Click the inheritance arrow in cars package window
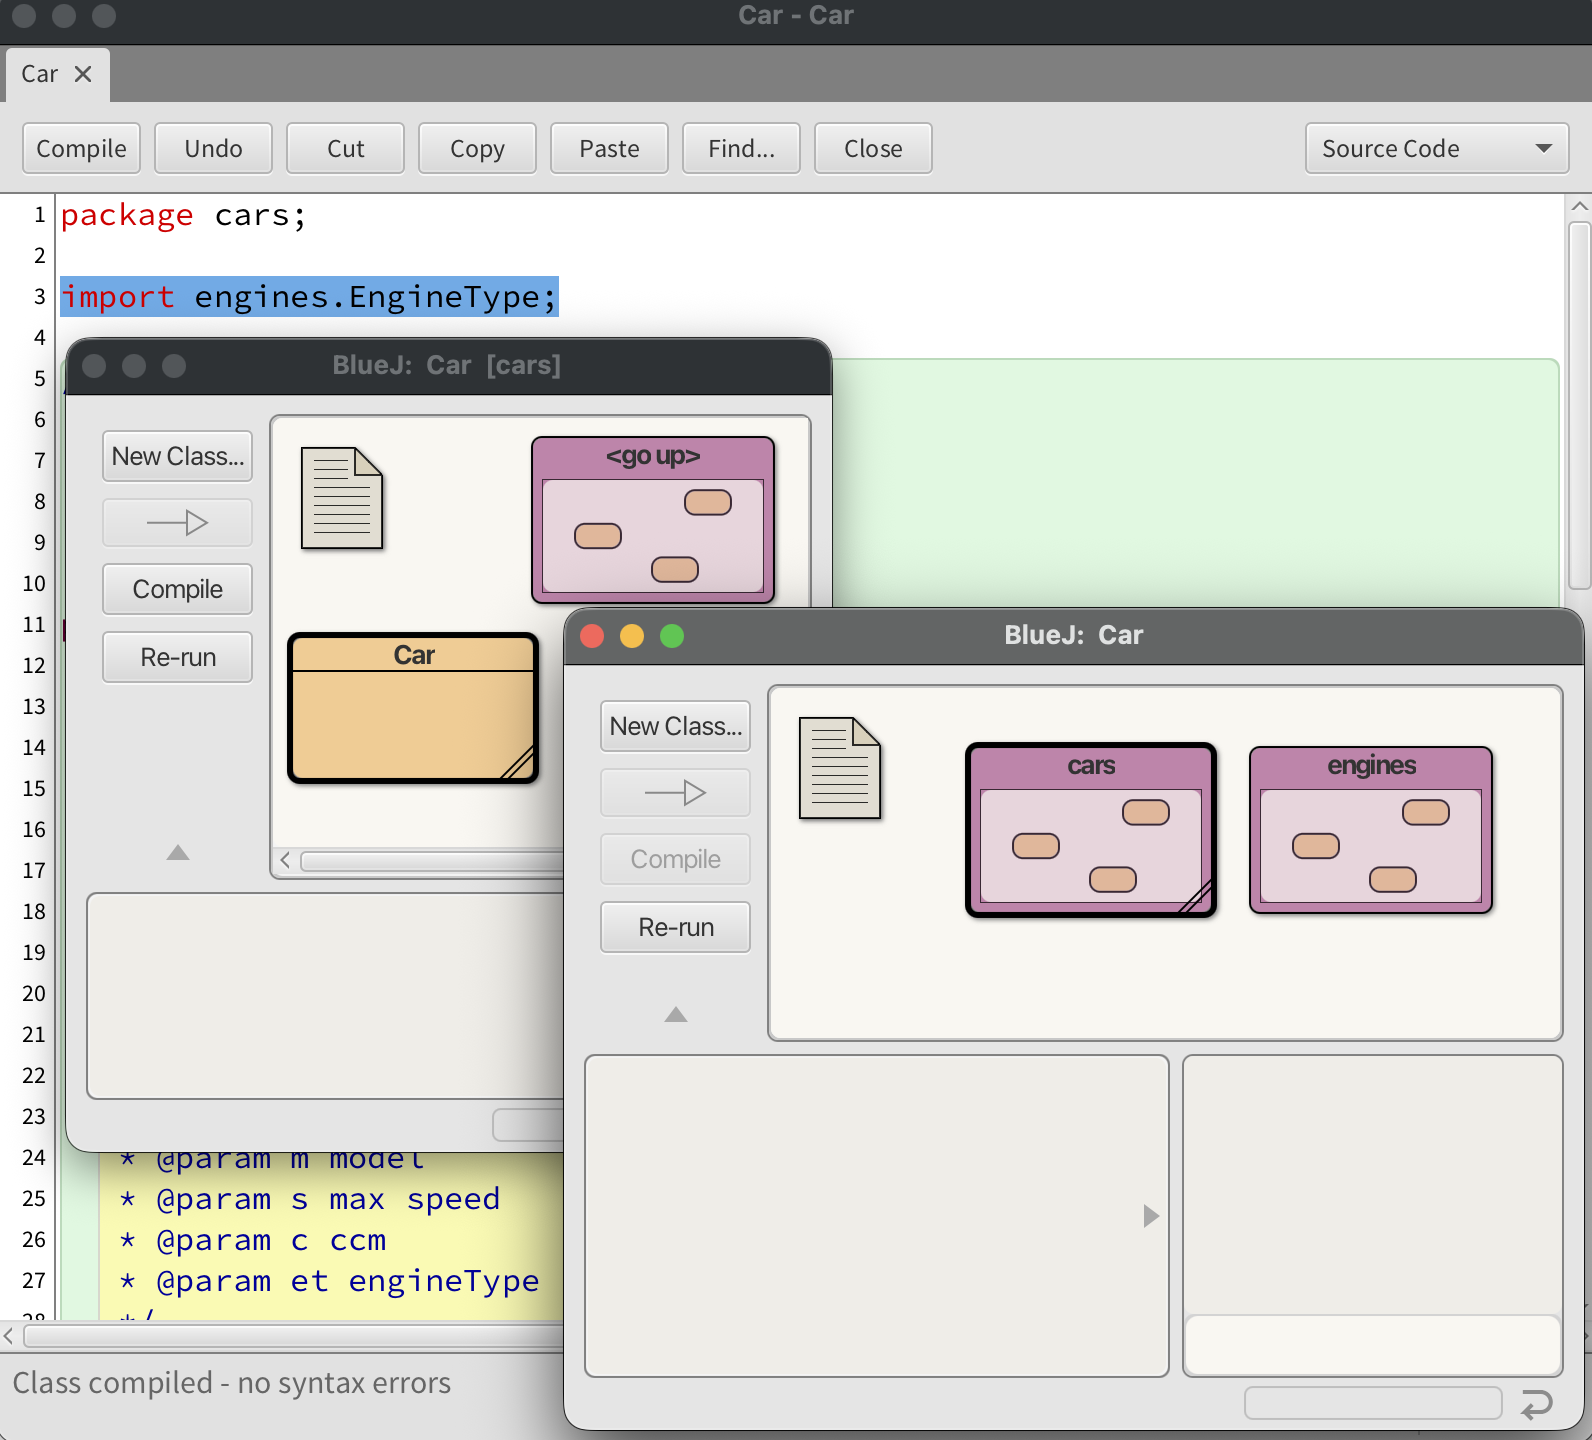1592x1440 pixels. coord(177,523)
